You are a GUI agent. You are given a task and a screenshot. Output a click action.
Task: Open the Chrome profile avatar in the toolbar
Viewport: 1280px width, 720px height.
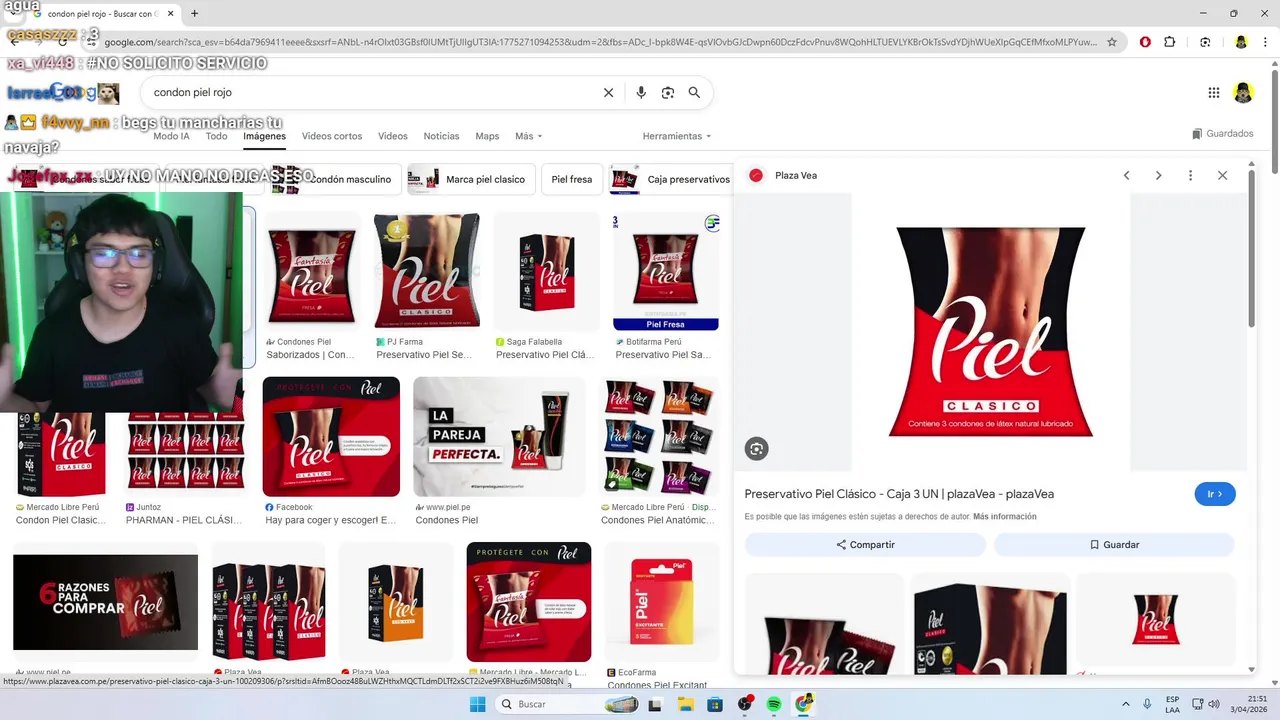click(1241, 42)
